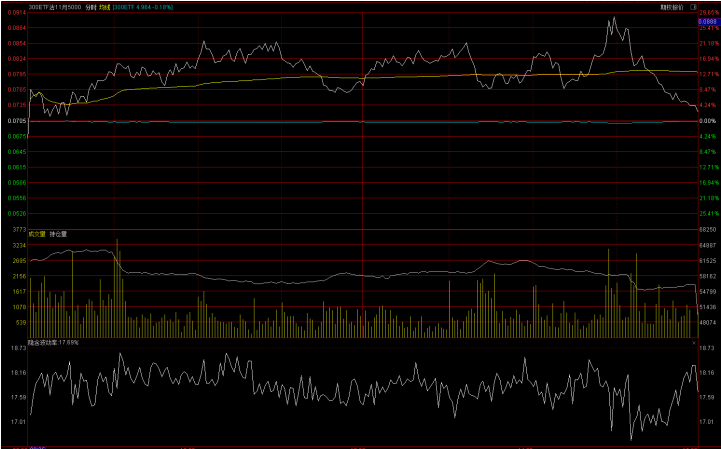Click the blue highlighted 0.0888 price marker
This screenshot has width=721, height=449.
pos(707,21)
